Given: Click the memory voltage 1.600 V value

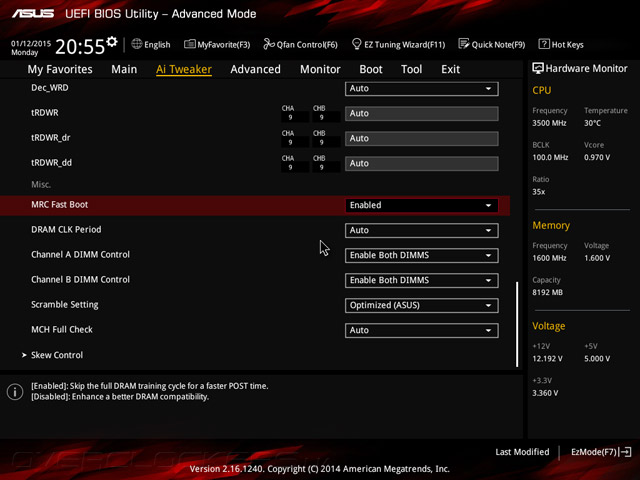Looking at the screenshot, I should [x=597, y=258].
